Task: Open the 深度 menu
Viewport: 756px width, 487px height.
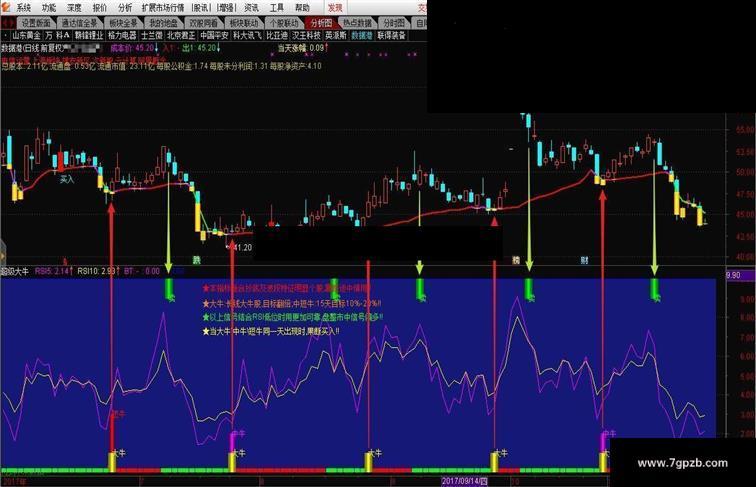Action: click(74, 7)
